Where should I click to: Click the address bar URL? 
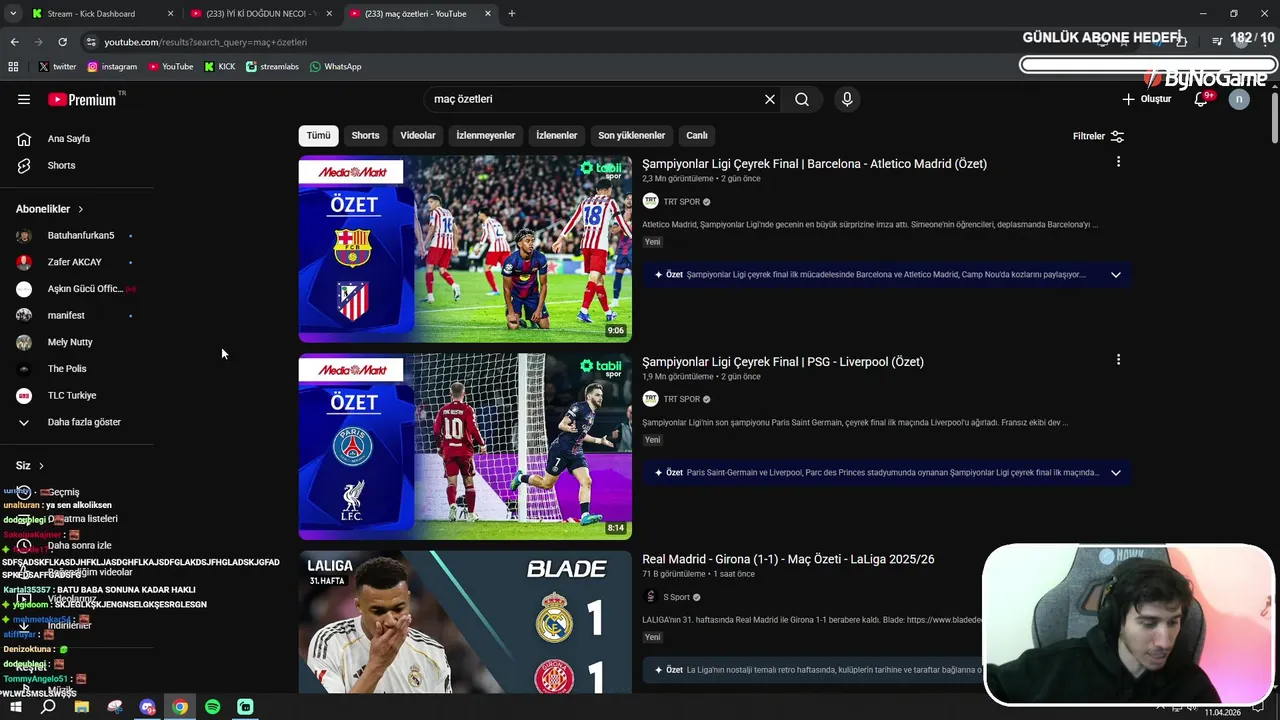click(x=205, y=42)
